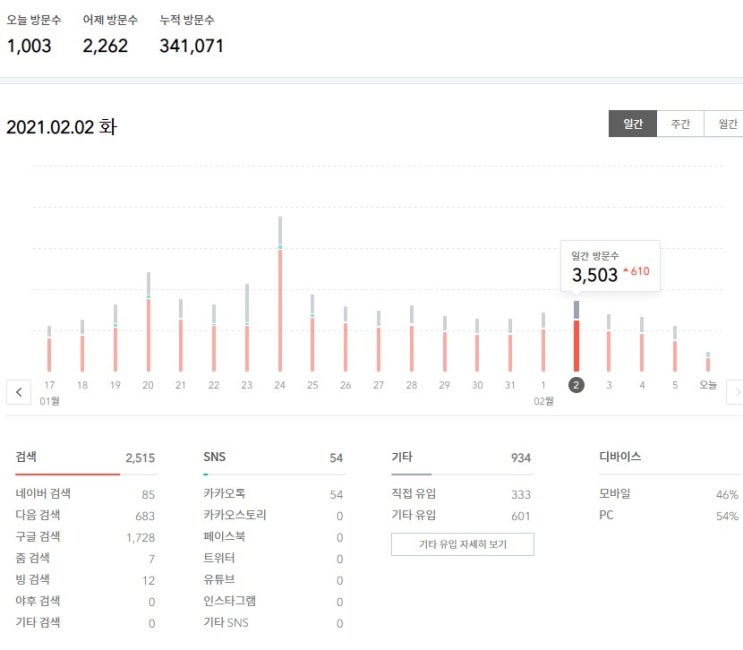Click the 카카오톡 row
Image resolution: width=743 pixels, height=650 pixels.
tap(273, 494)
